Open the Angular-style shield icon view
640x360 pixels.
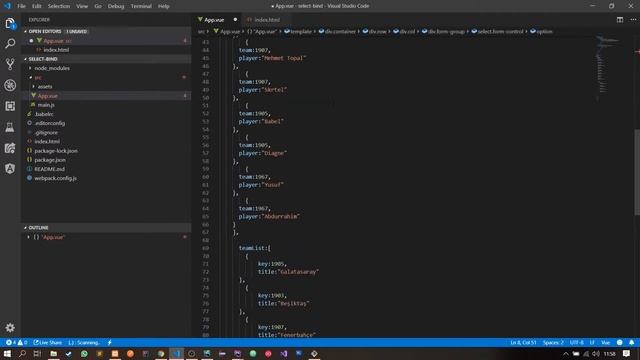[x=10, y=169]
